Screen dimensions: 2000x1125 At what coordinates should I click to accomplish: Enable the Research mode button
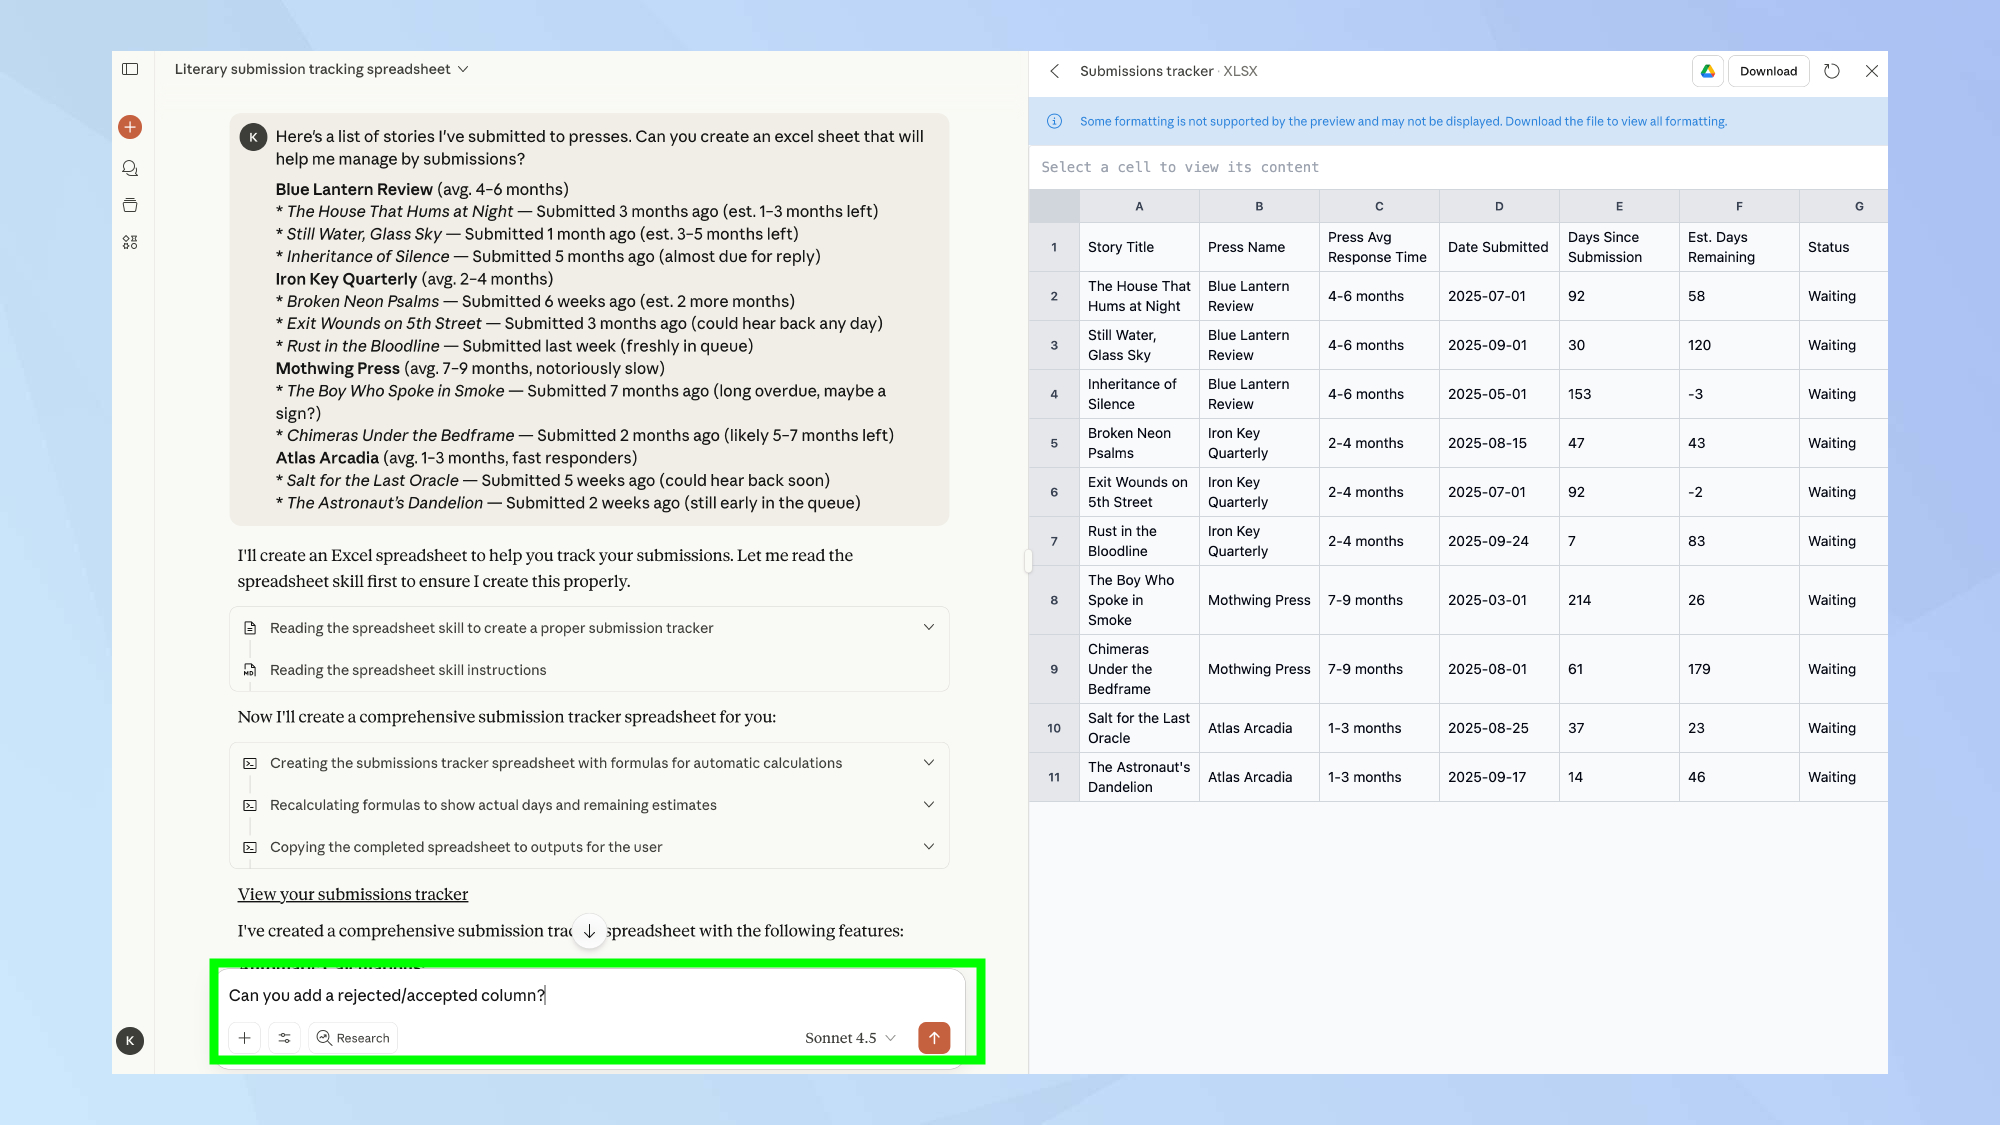point(353,1038)
